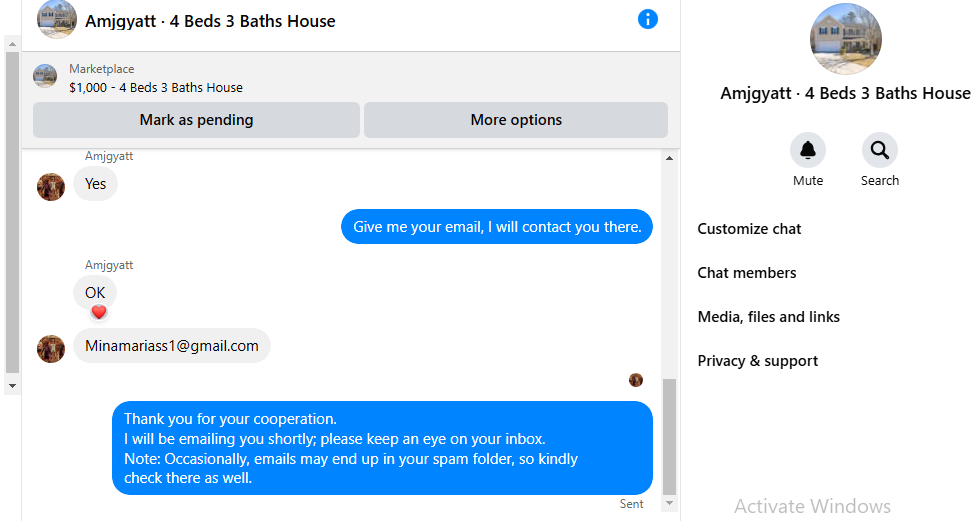Click the left panel scrollbar down arrow
The height and width of the screenshot is (521, 976).
point(12,386)
